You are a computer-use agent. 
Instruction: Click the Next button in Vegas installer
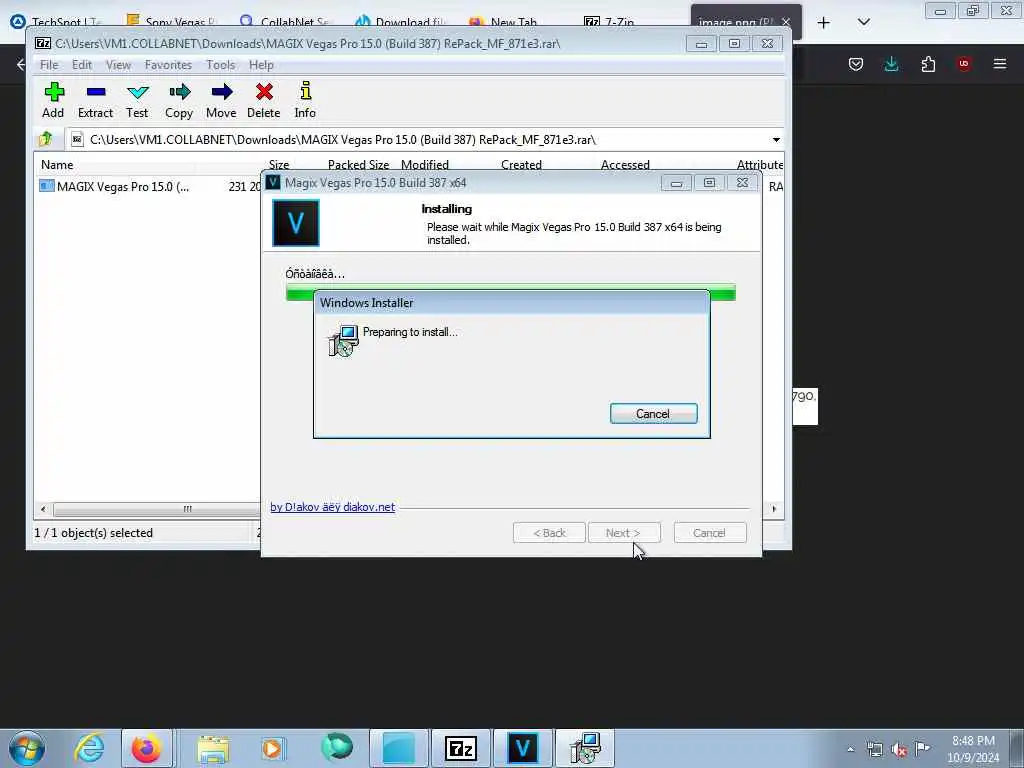tap(624, 533)
